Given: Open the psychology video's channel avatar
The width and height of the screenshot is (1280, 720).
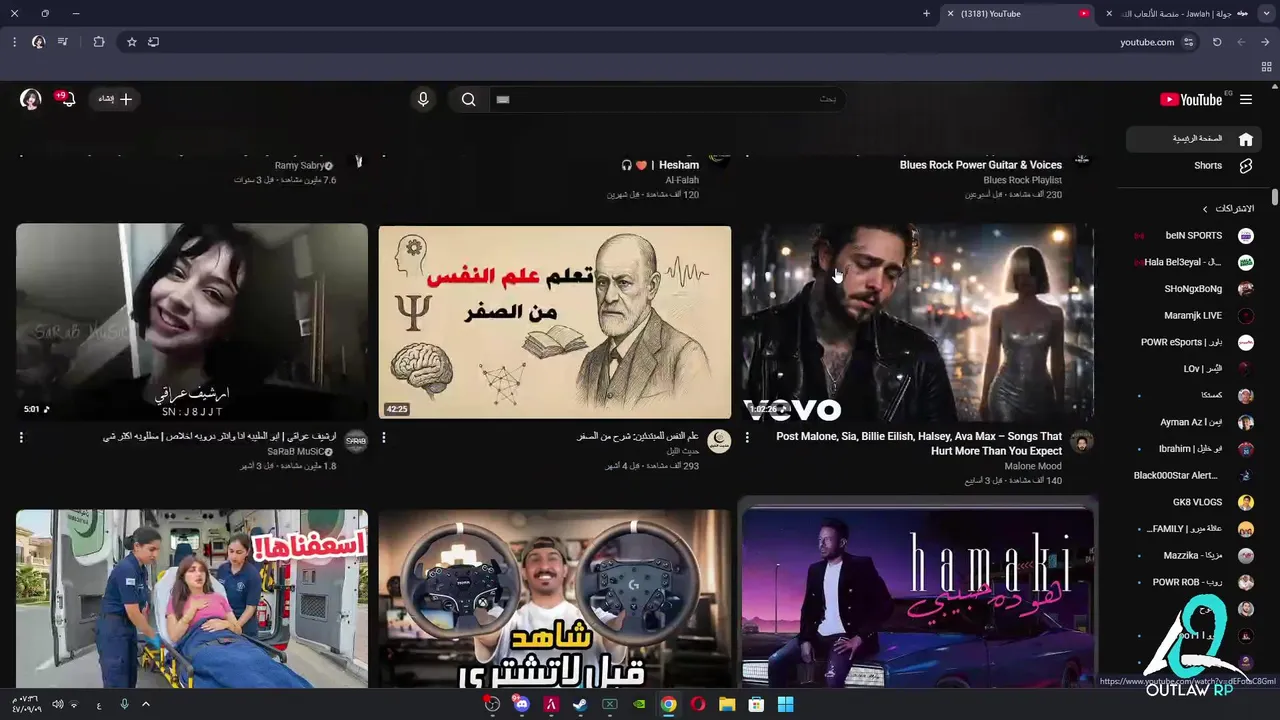Looking at the screenshot, I should 719,442.
